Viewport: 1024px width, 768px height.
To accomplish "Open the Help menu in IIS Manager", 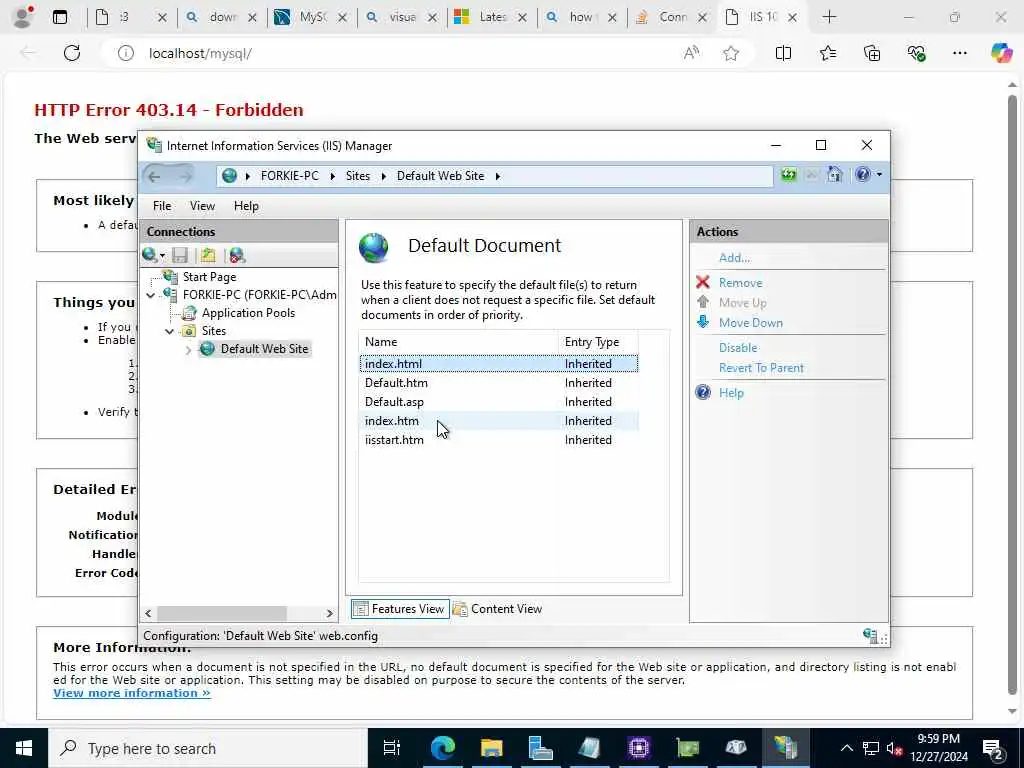I will (x=246, y=206).
